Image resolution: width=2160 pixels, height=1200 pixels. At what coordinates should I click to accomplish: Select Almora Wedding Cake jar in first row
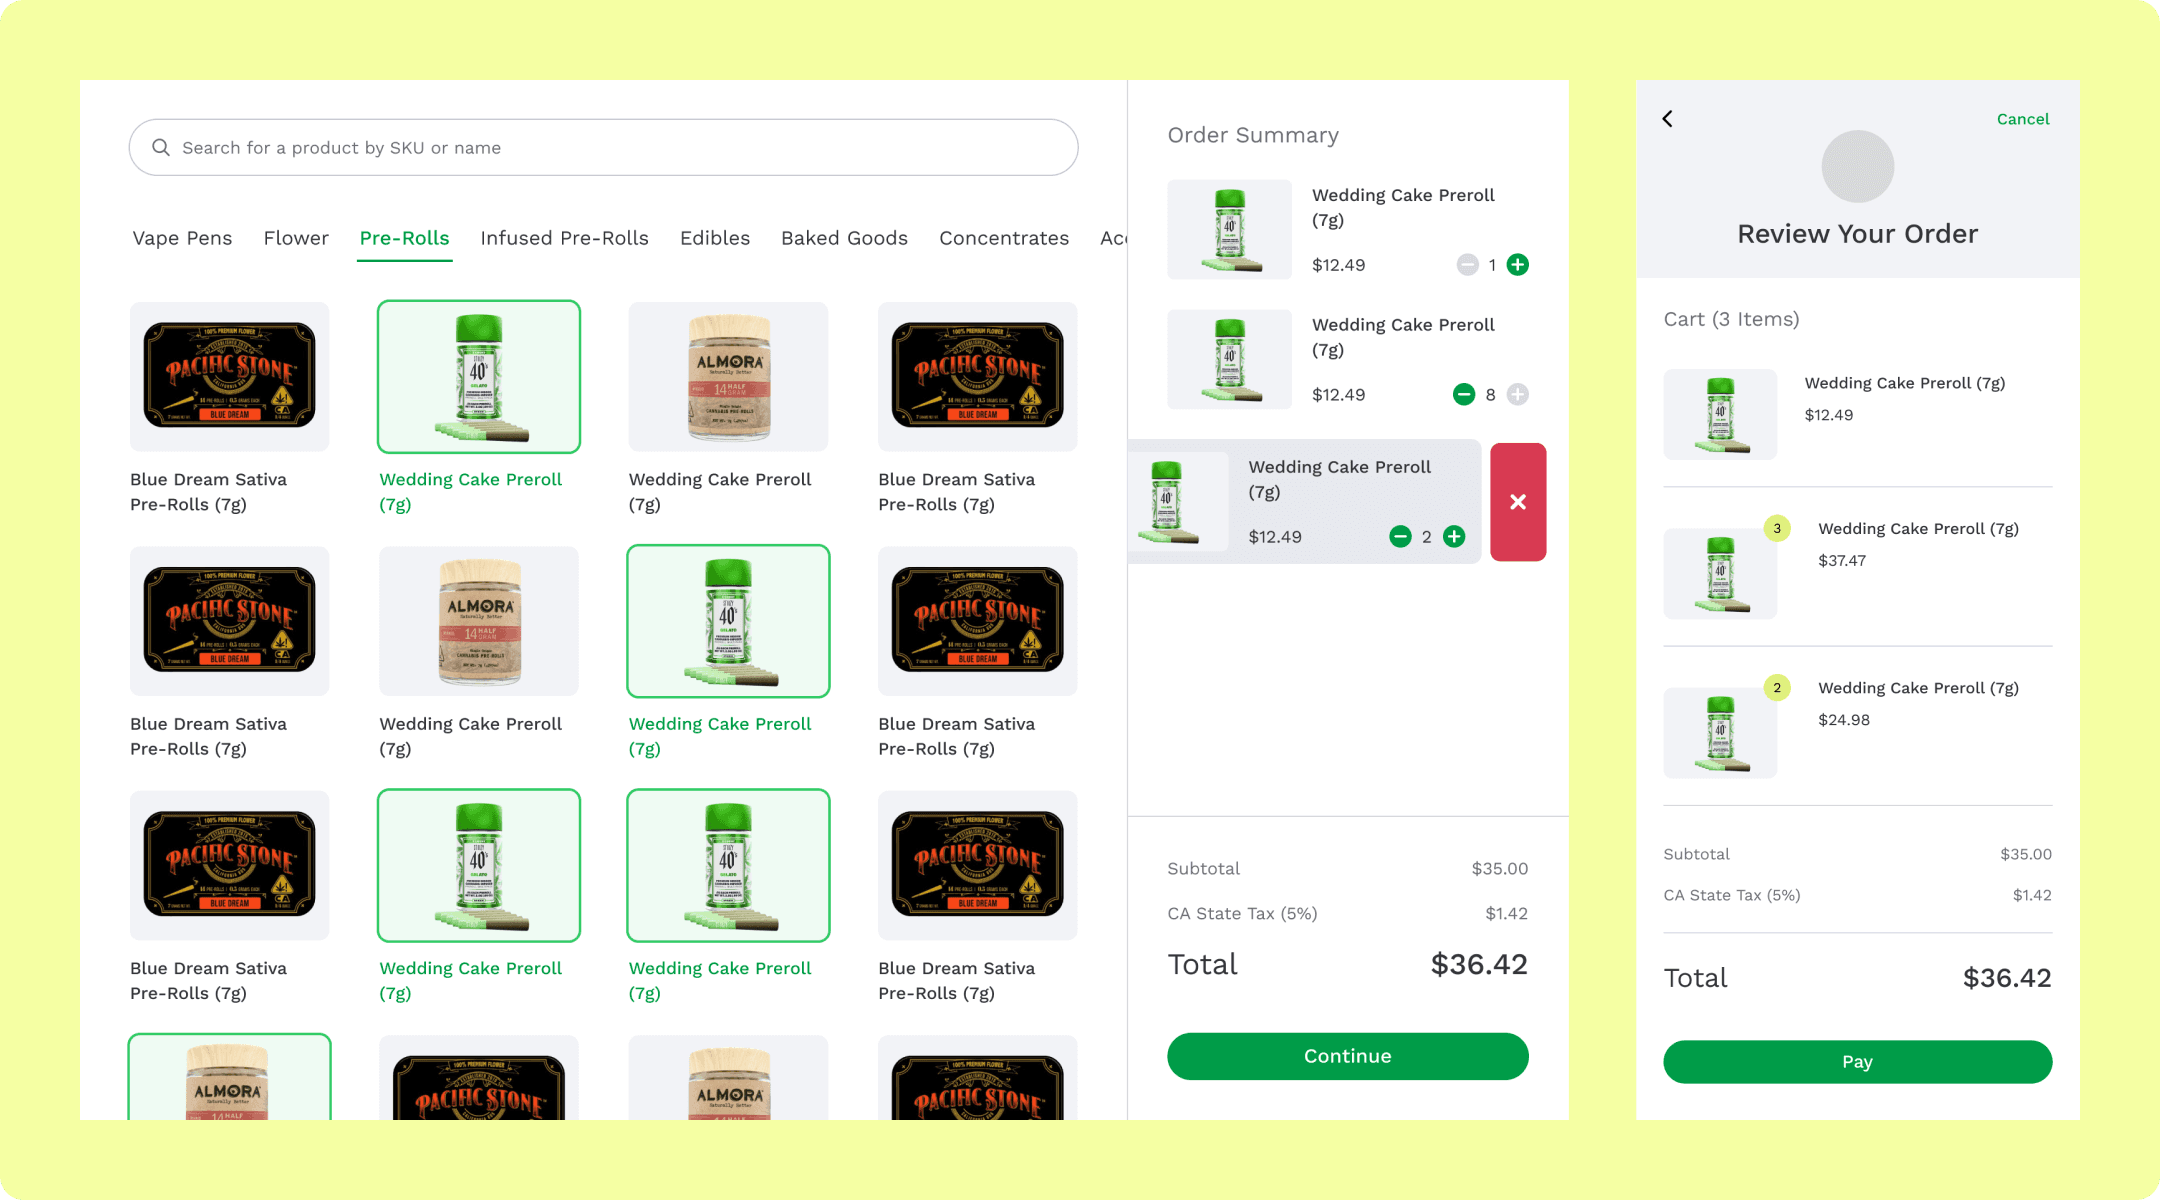tap(728, 376)
